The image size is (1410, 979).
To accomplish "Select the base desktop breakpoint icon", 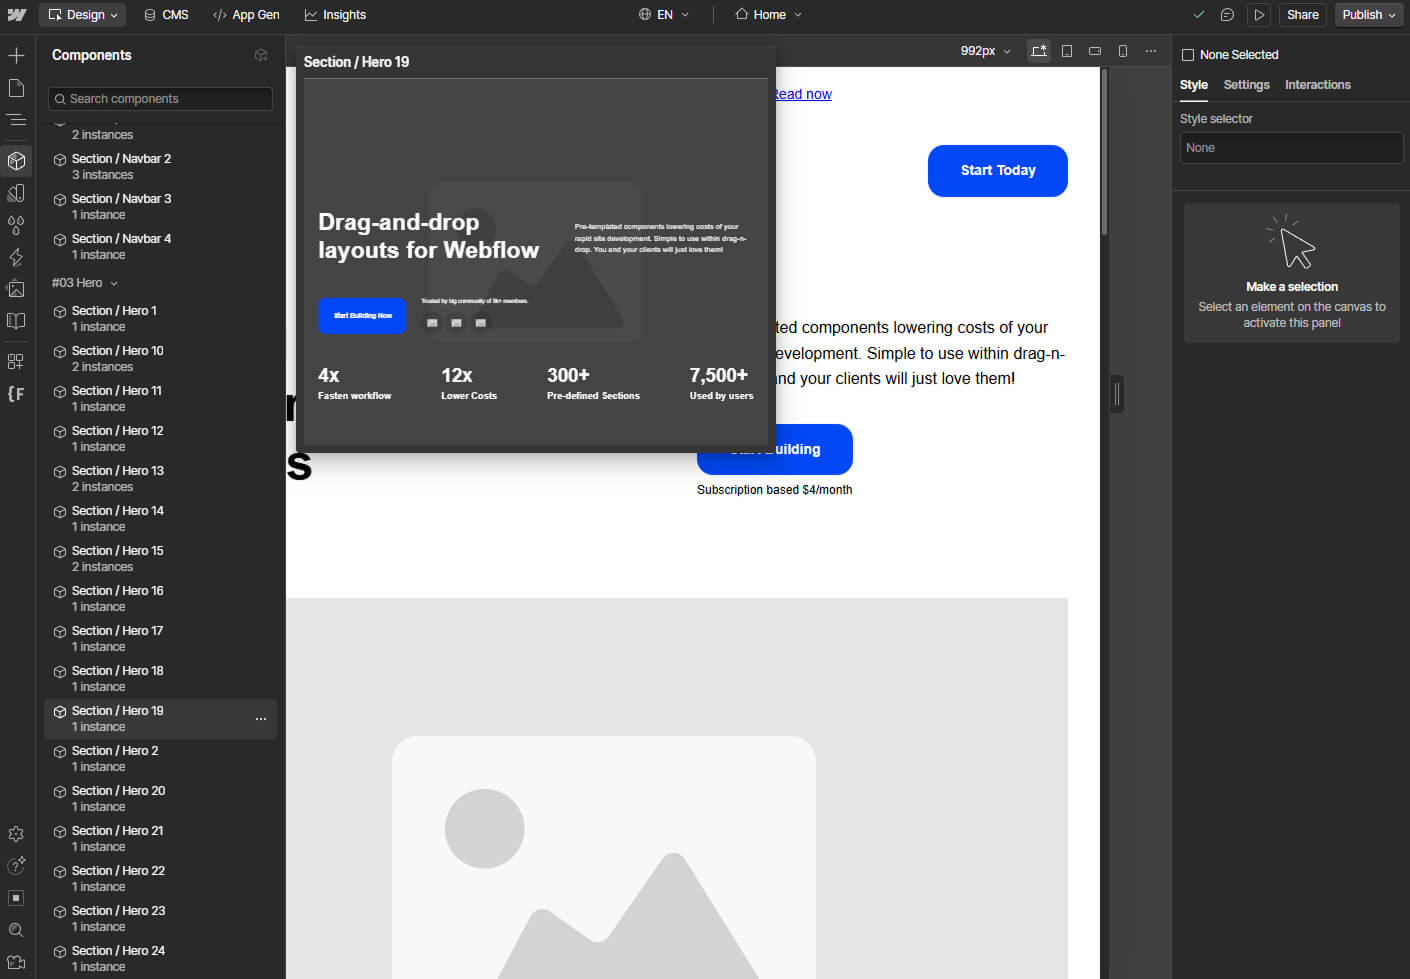I will pos(1039,51).
